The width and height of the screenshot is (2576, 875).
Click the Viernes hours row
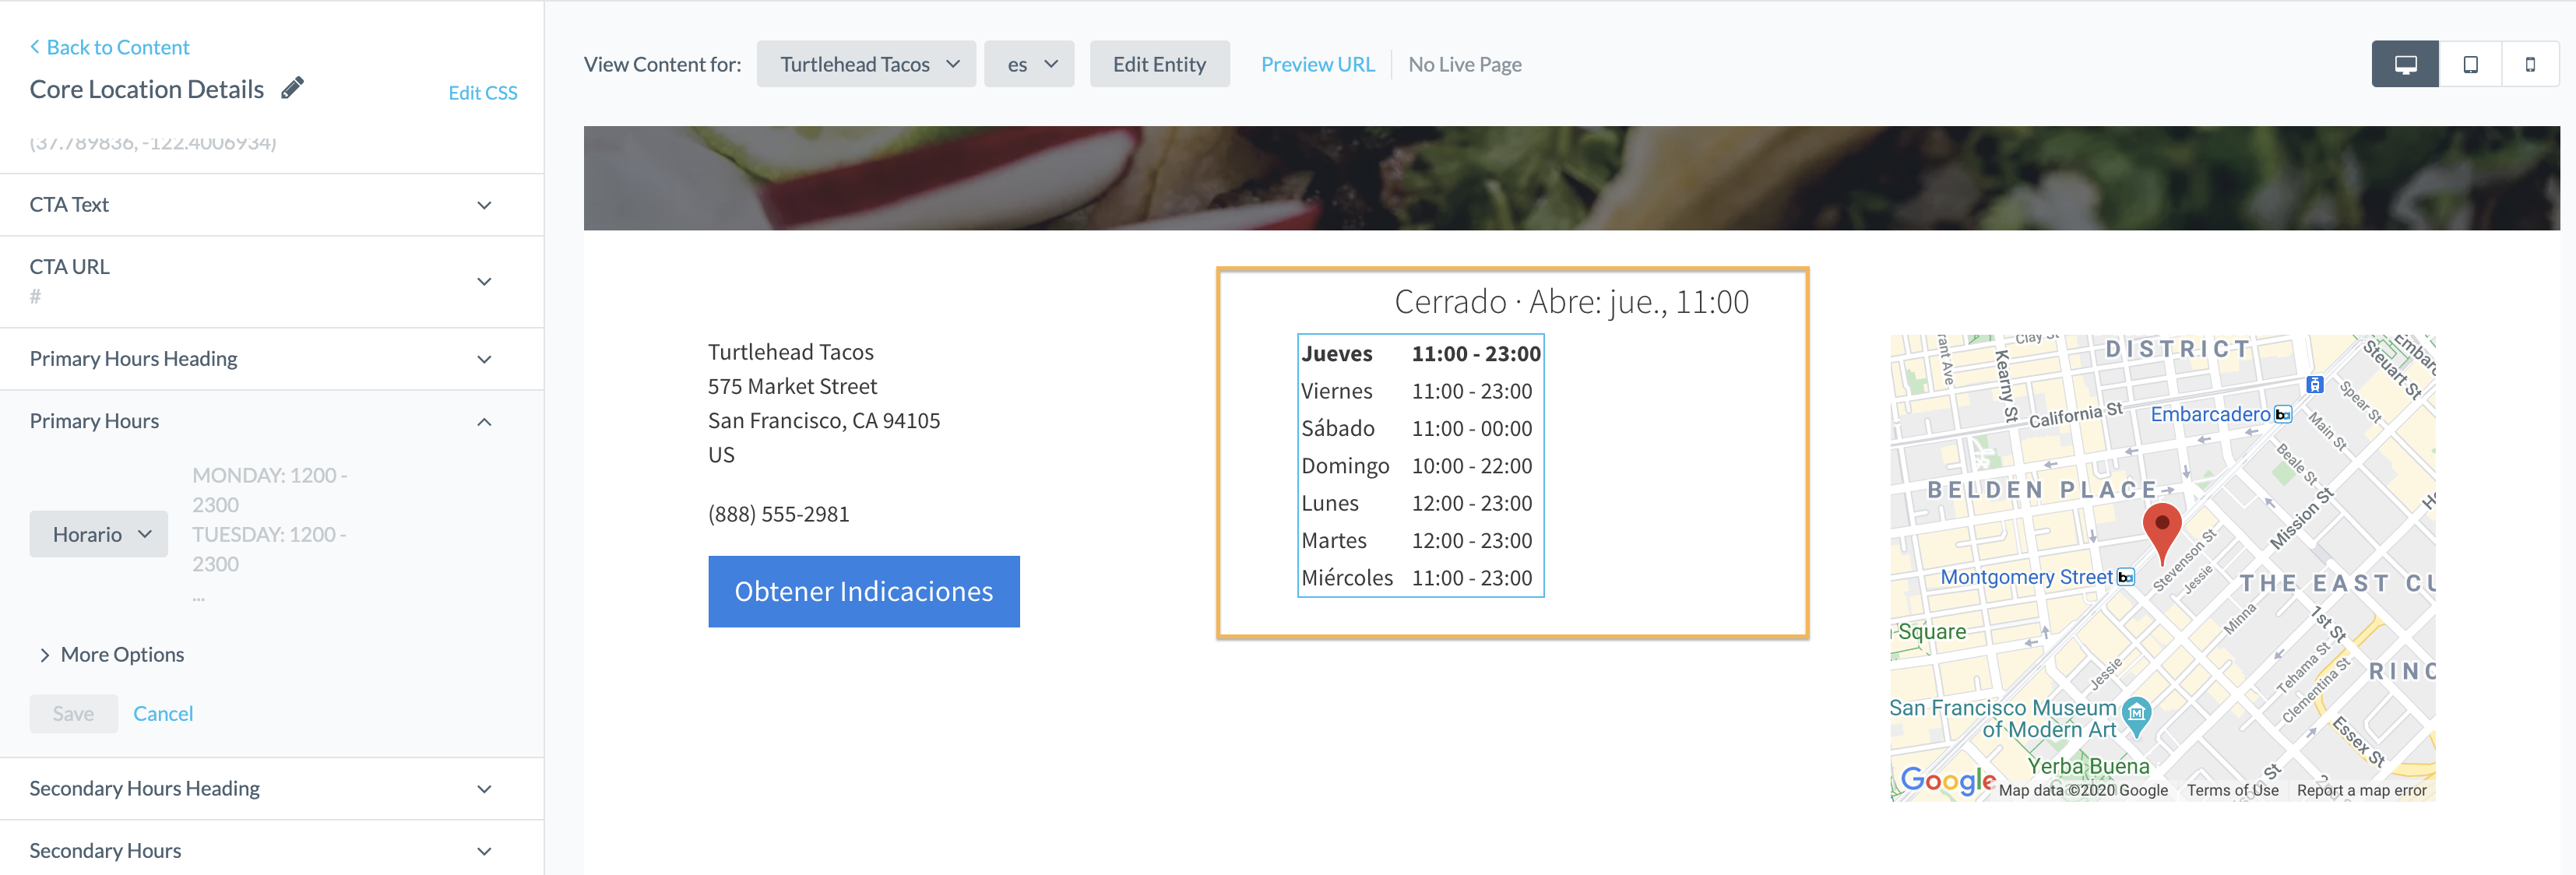point(1420,391)
